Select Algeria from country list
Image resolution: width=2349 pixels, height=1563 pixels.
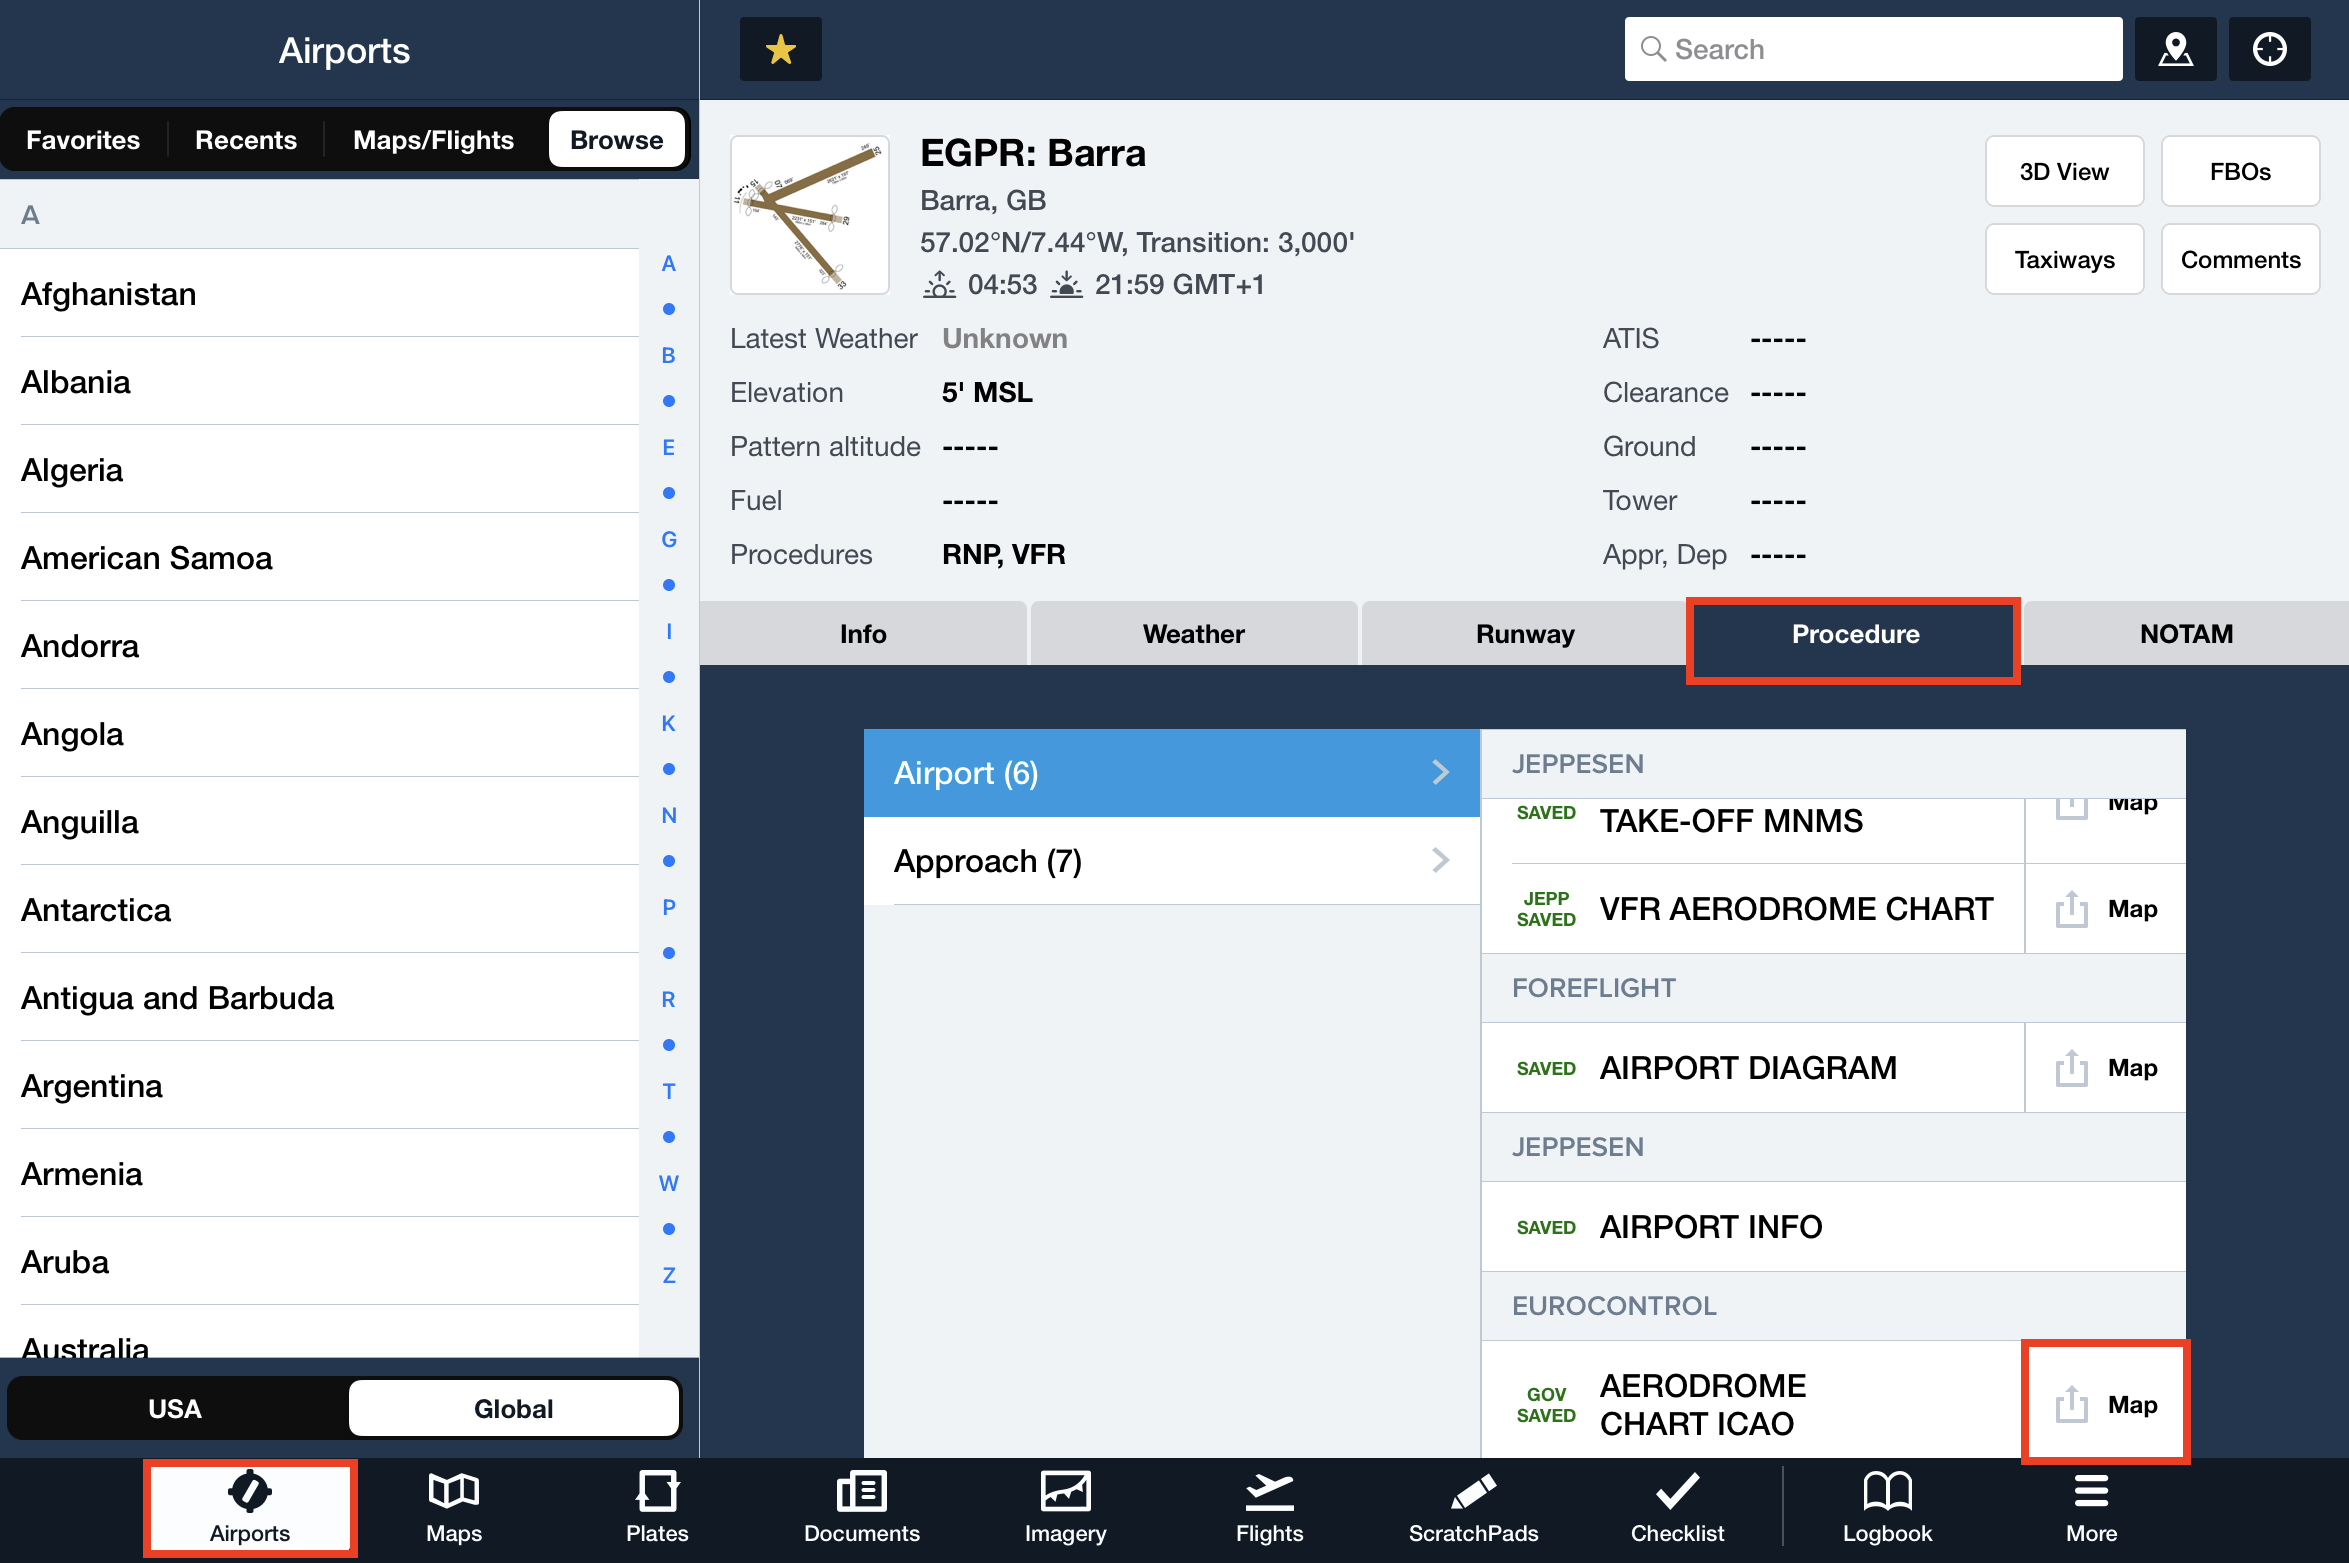[x=320, y=470]
